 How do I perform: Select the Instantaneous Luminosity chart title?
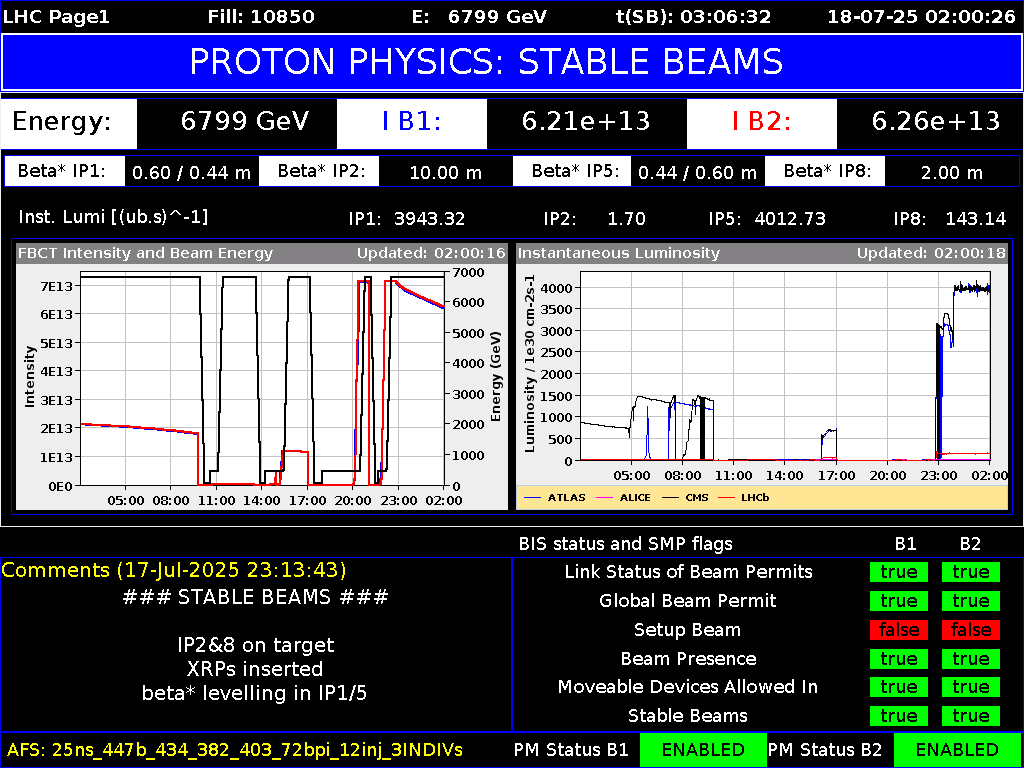coord(618,253)
